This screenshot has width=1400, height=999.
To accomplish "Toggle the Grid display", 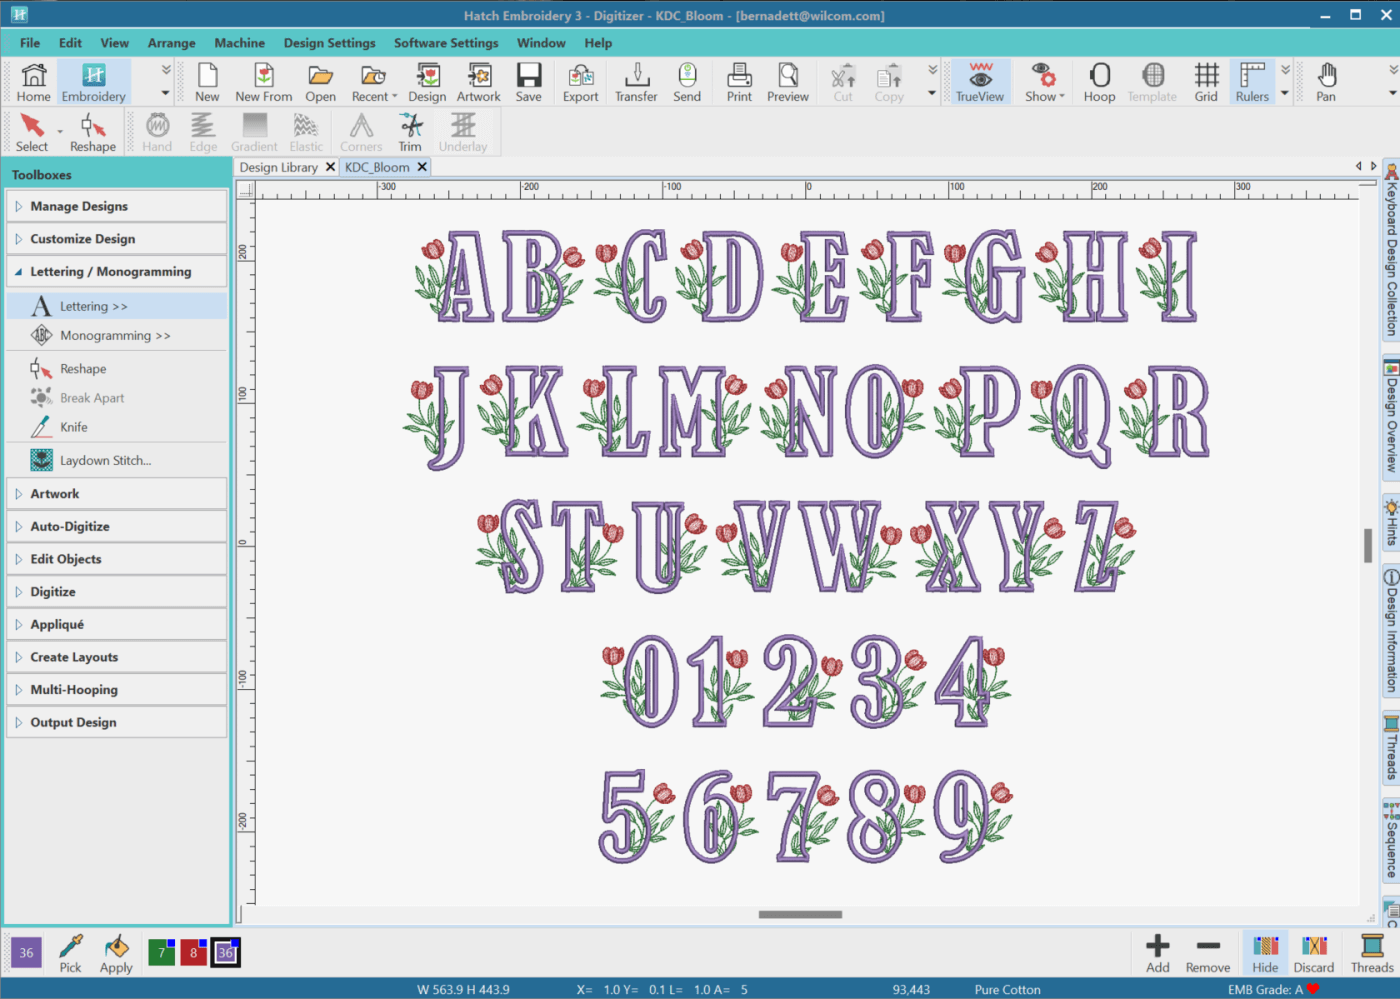I will click(1206, 82).
